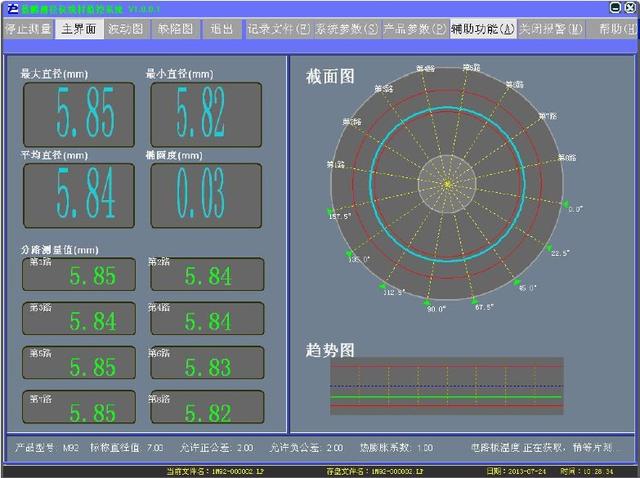The image size is (640, 478).
Task: Open the 产品参数(P) menu
Action: pos(415,29)
